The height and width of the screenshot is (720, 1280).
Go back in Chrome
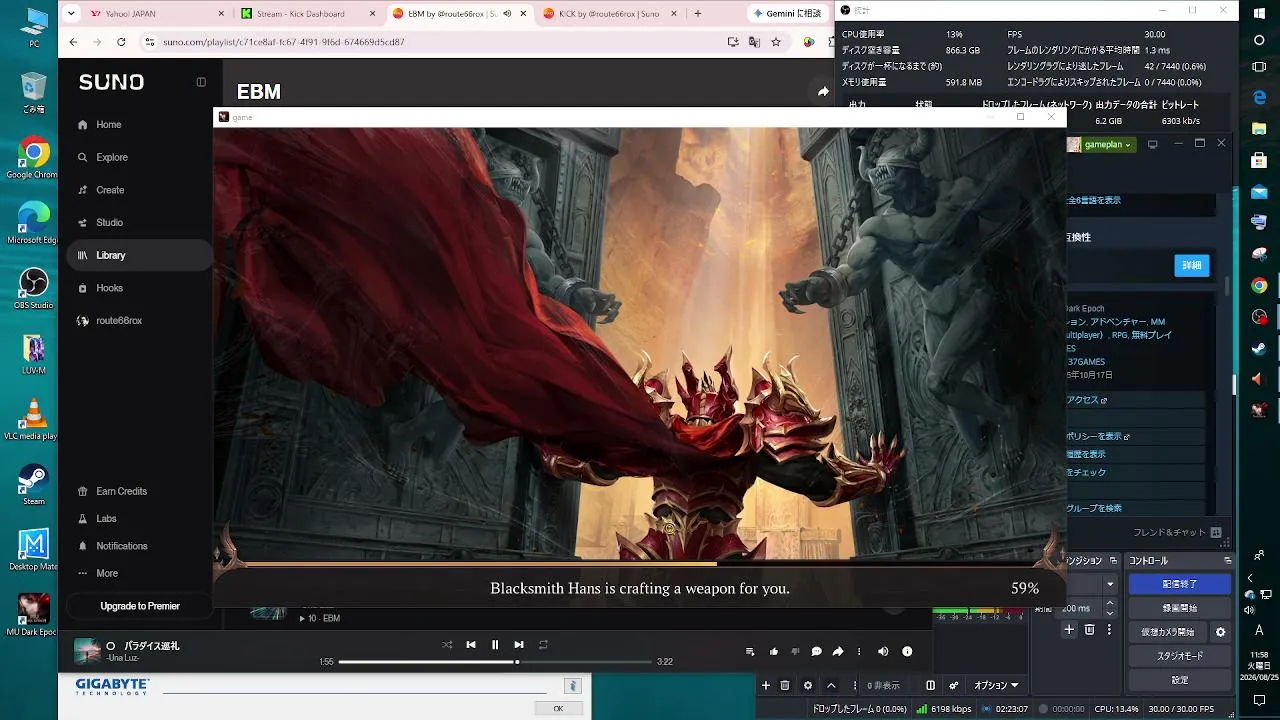click(x=73, y=42)
